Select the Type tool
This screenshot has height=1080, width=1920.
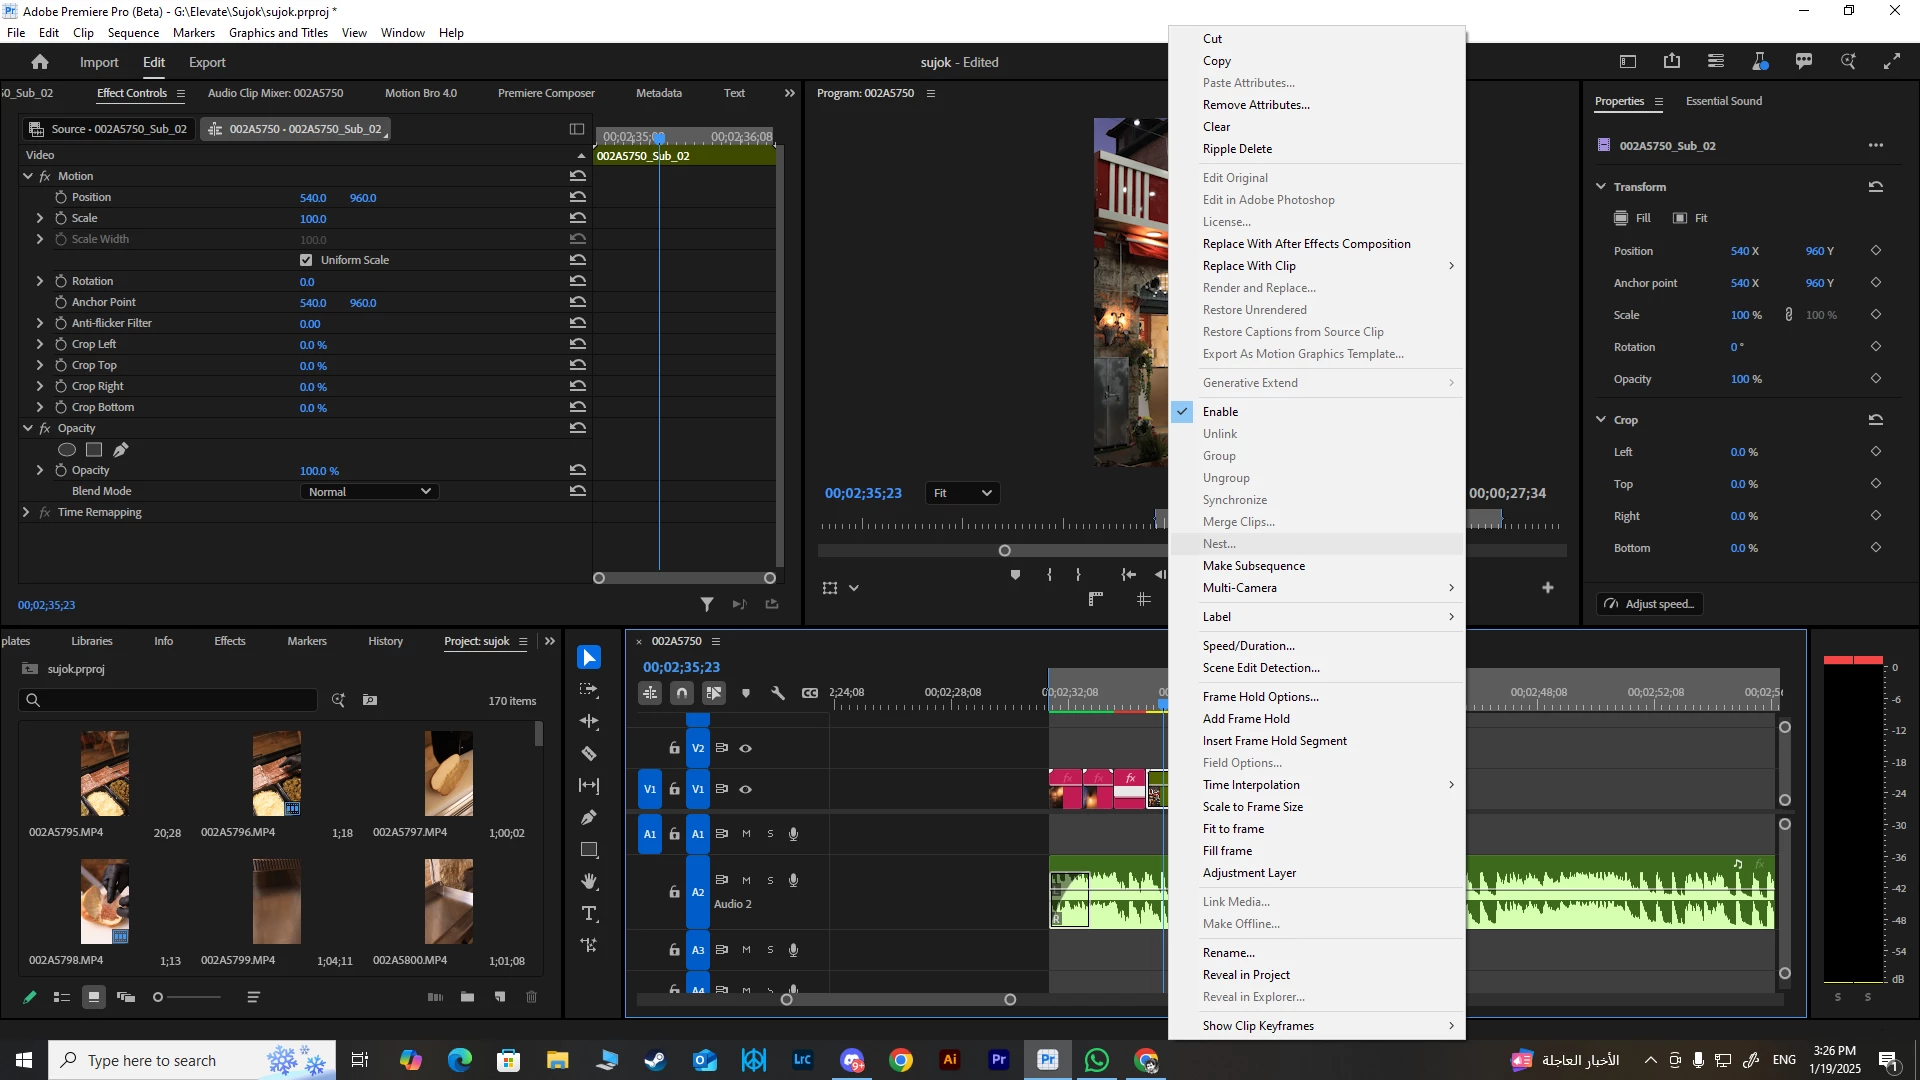tap(589, 913)
